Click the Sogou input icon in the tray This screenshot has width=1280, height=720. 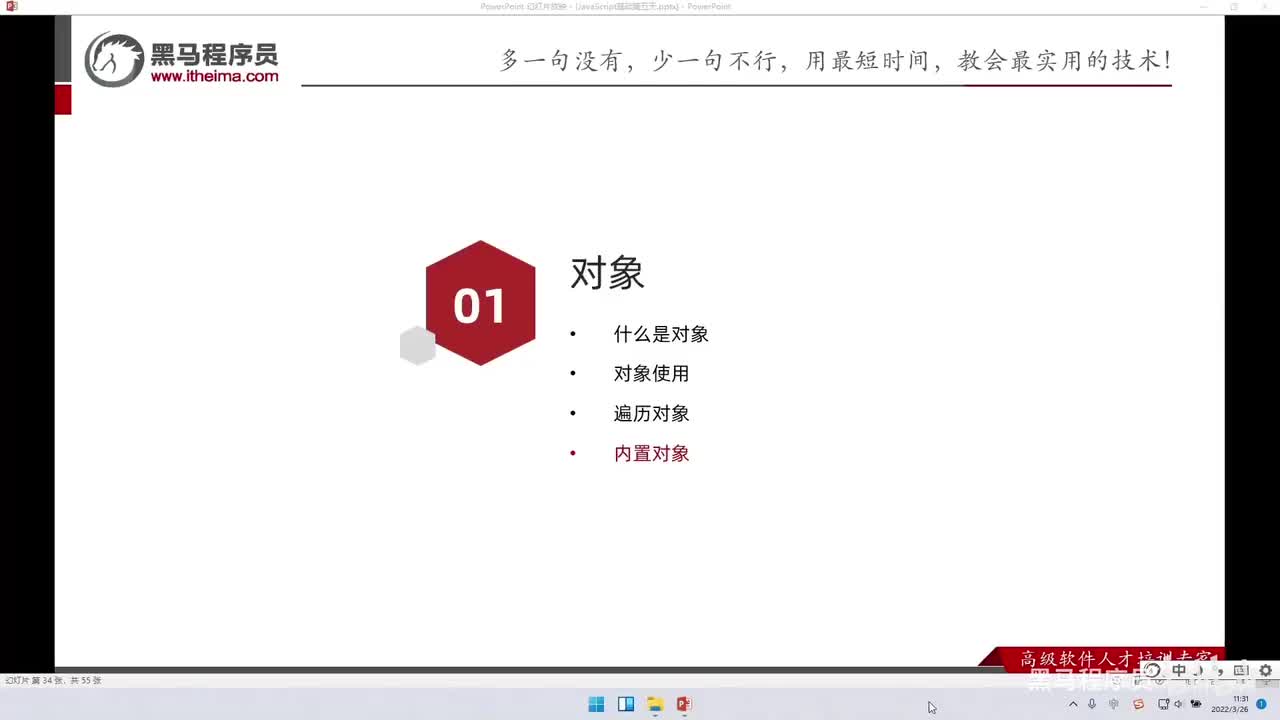click(x=1138, y=704)
